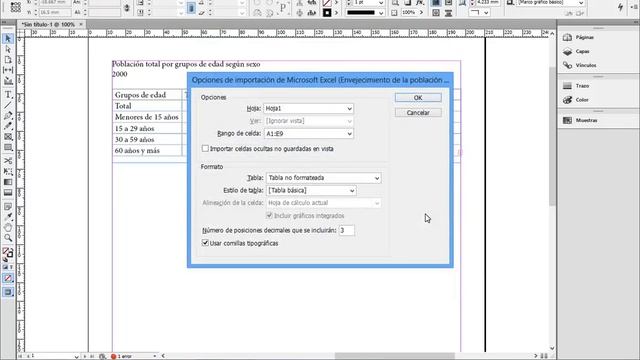Click the 'Población total por grupos de edad' heading
The width and height of the screenshot is (640, 360).
coord(186,64)
